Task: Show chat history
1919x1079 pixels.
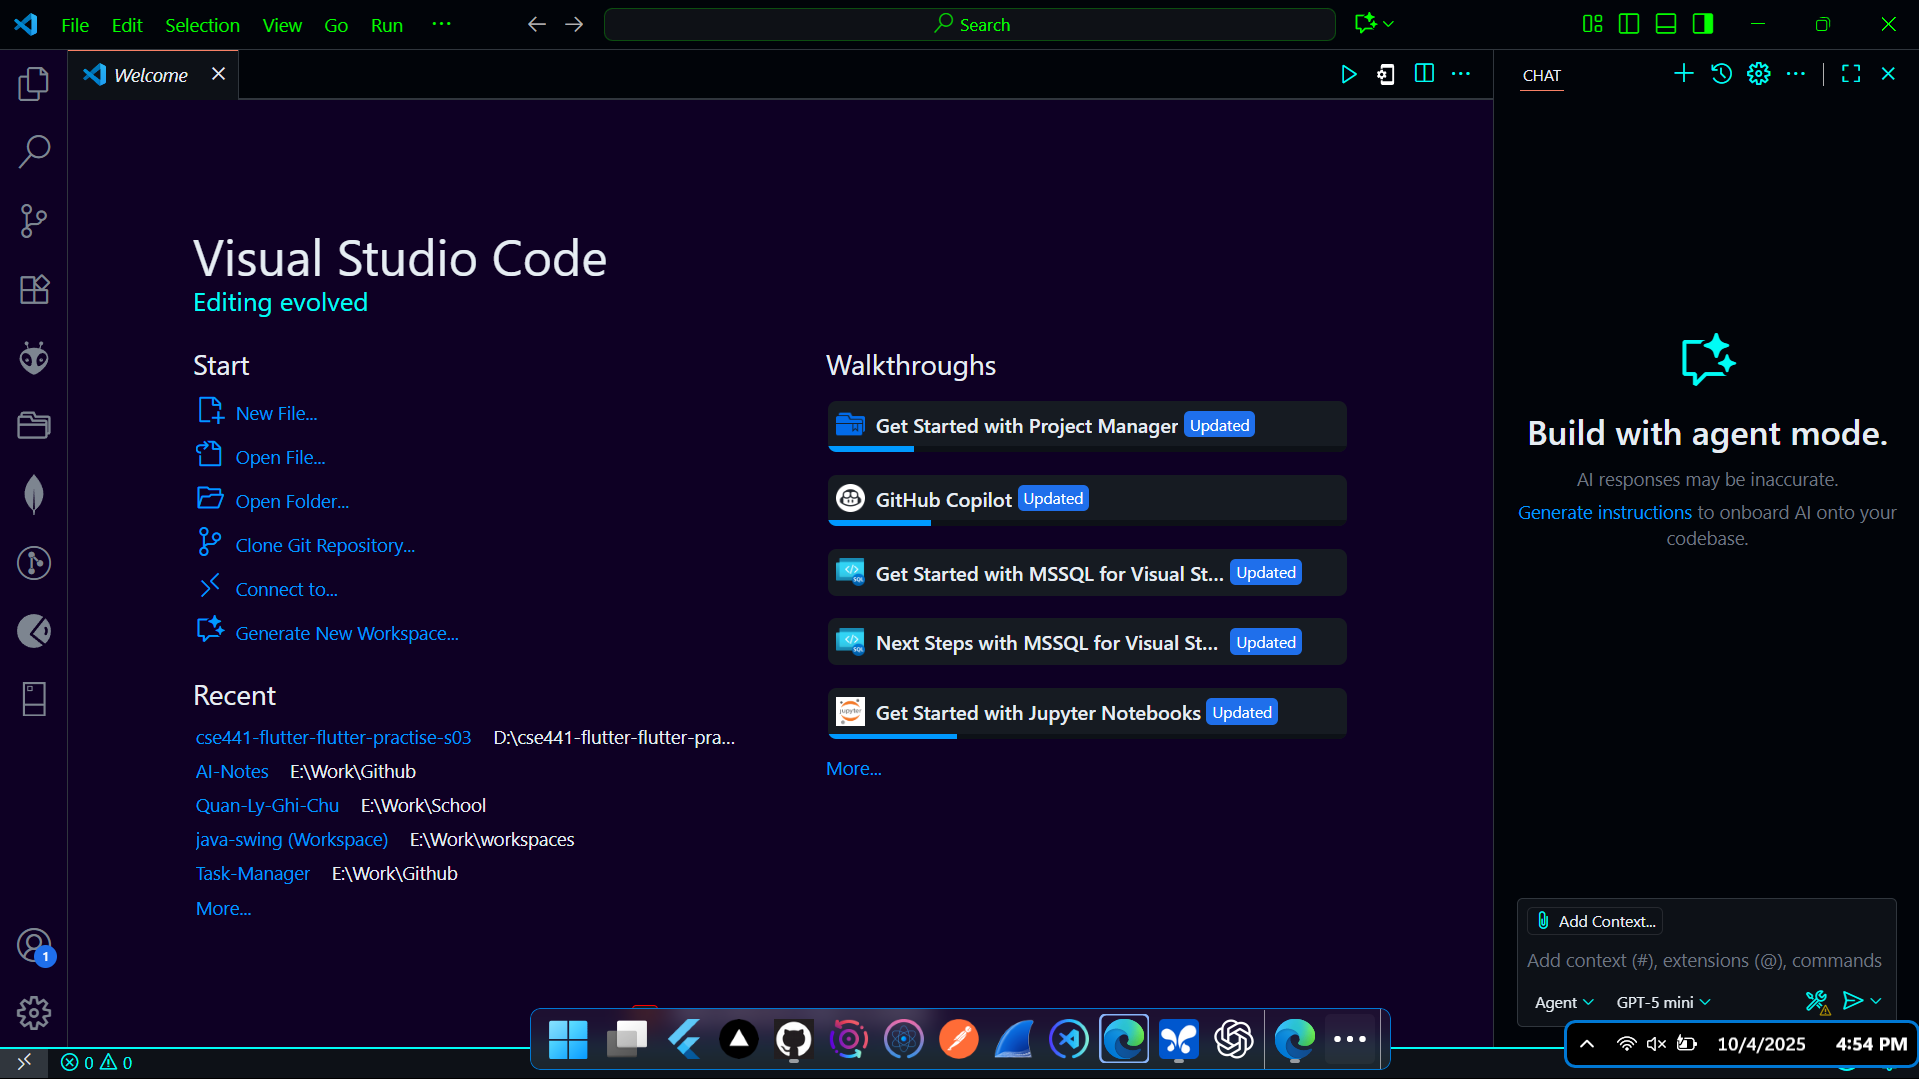Action: click(1721, 74)
